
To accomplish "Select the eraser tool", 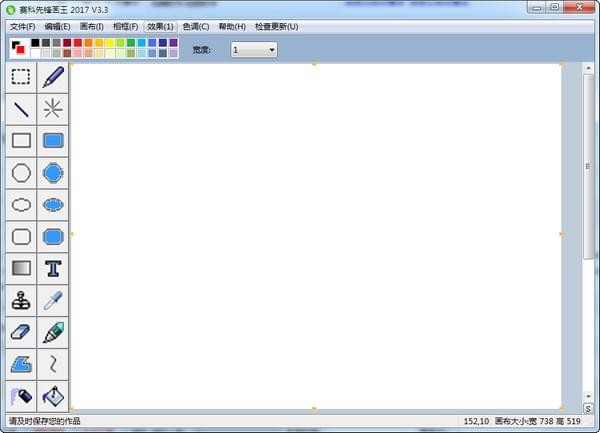I will coord(21,332).
